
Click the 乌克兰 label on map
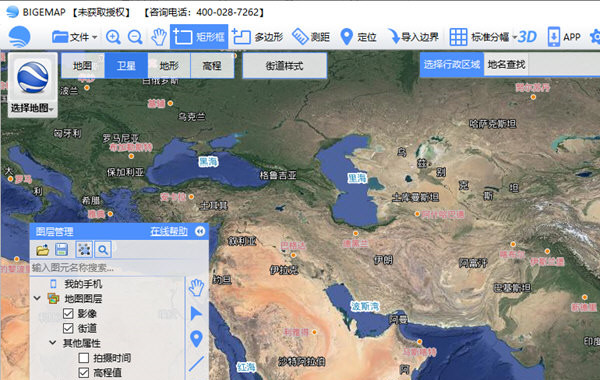tap(191, 116)
